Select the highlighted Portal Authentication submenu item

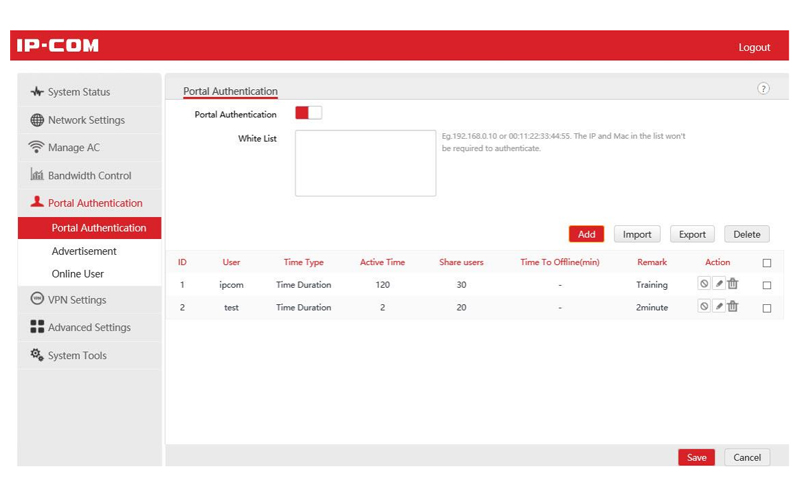pos(89,228)
